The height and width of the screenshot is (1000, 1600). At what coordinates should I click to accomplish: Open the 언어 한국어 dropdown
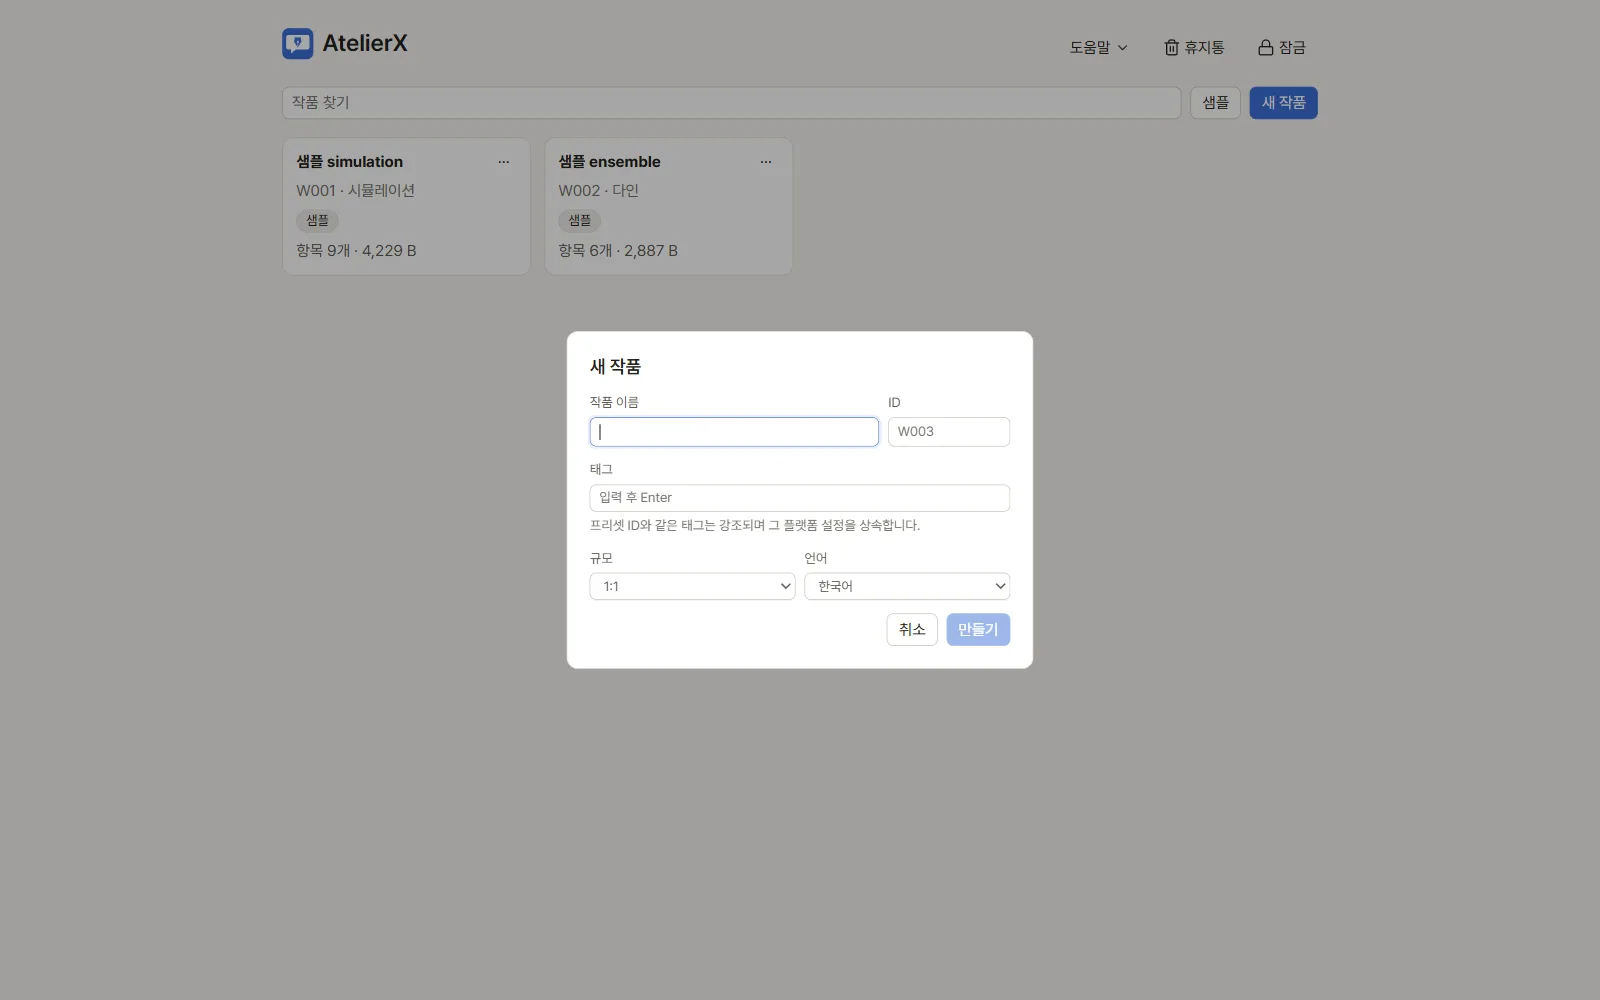click(907, 586)
